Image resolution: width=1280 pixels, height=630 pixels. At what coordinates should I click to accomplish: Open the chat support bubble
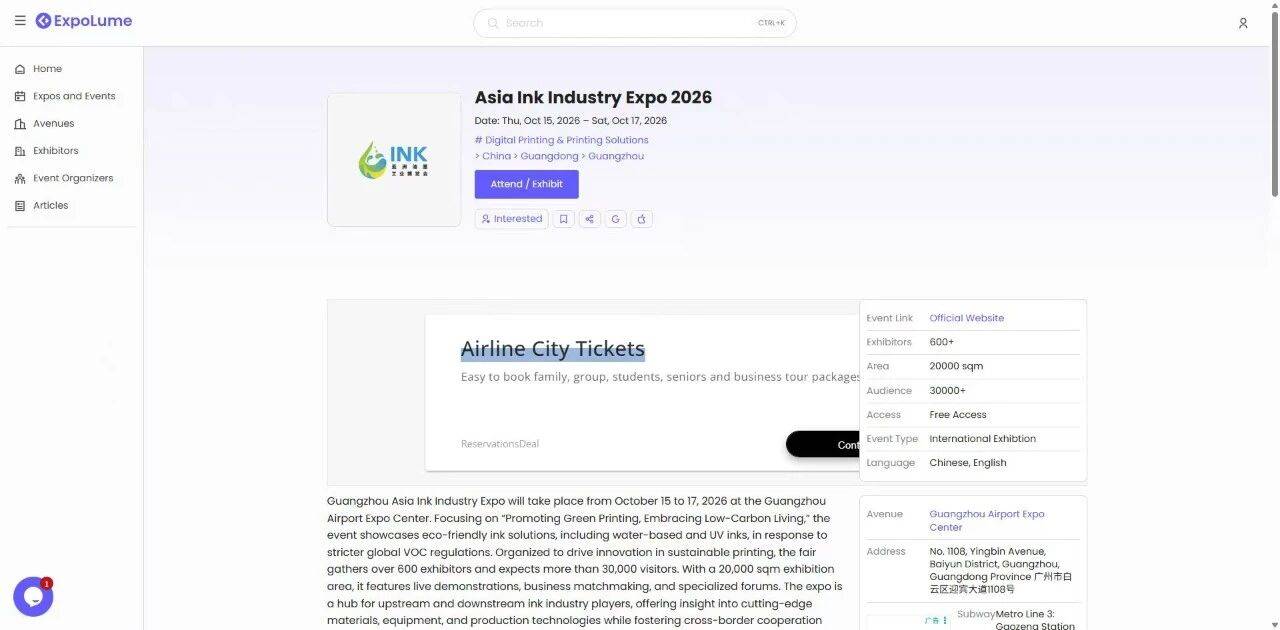pyautogui.click(x=33, y=597)
